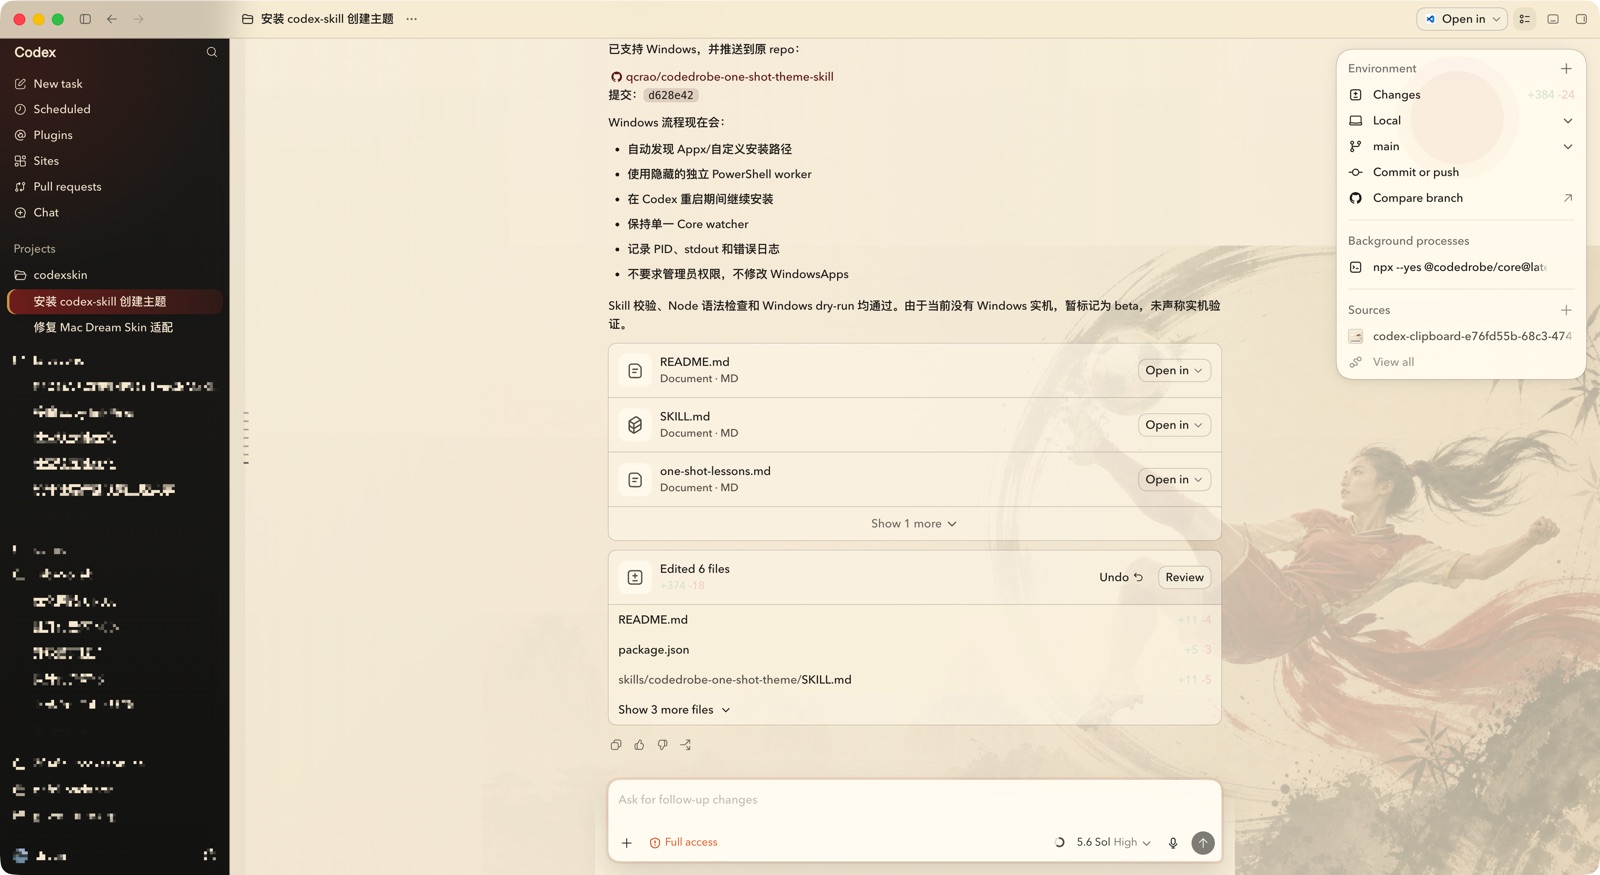Review the edited files

(1184, 578)
